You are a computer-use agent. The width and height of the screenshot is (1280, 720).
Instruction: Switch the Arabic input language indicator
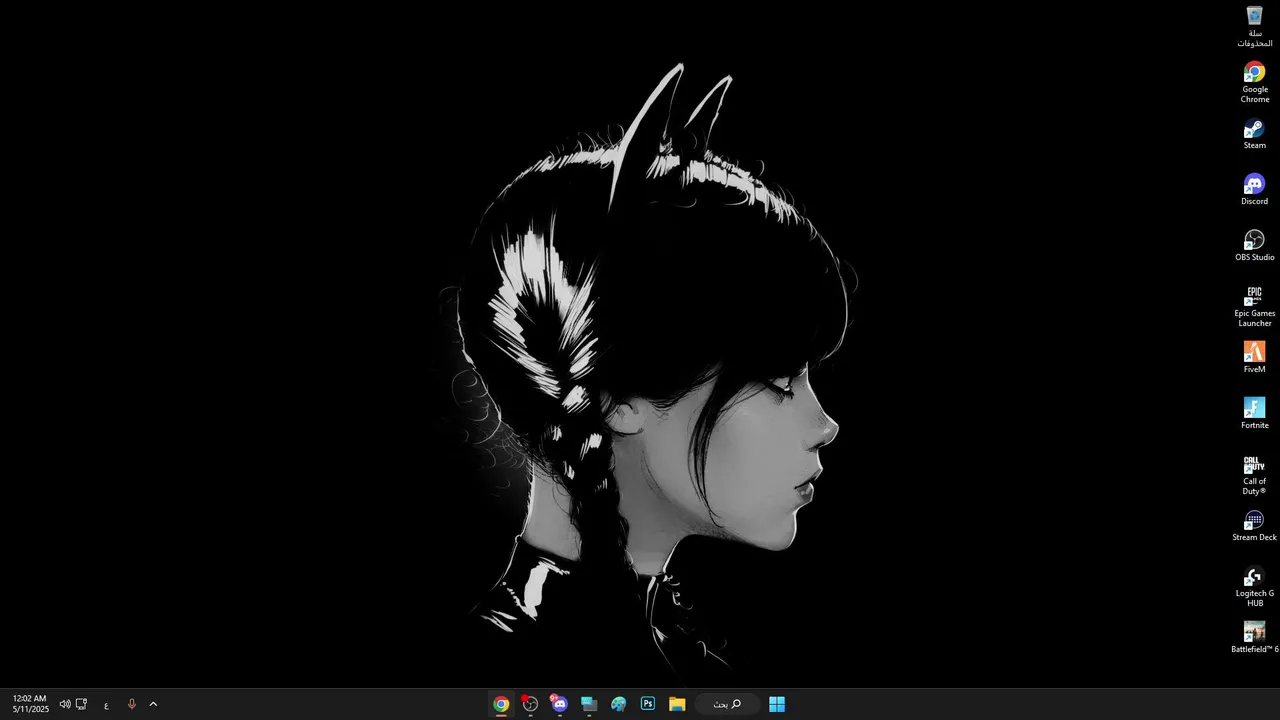click(106, 704)
